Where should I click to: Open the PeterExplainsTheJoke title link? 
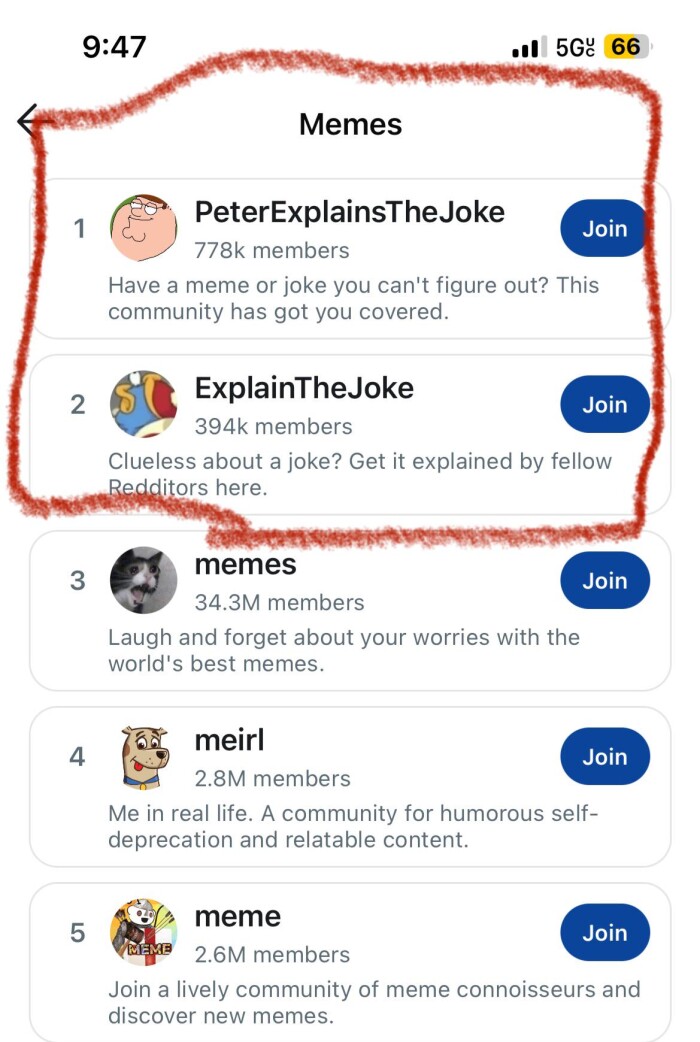click(x=349, y=212)
